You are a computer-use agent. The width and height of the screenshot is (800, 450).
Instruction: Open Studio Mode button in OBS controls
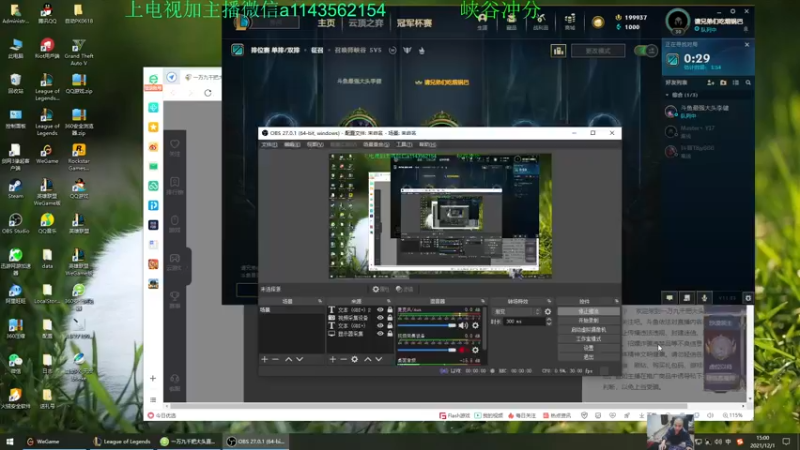(x=588, y=339)
